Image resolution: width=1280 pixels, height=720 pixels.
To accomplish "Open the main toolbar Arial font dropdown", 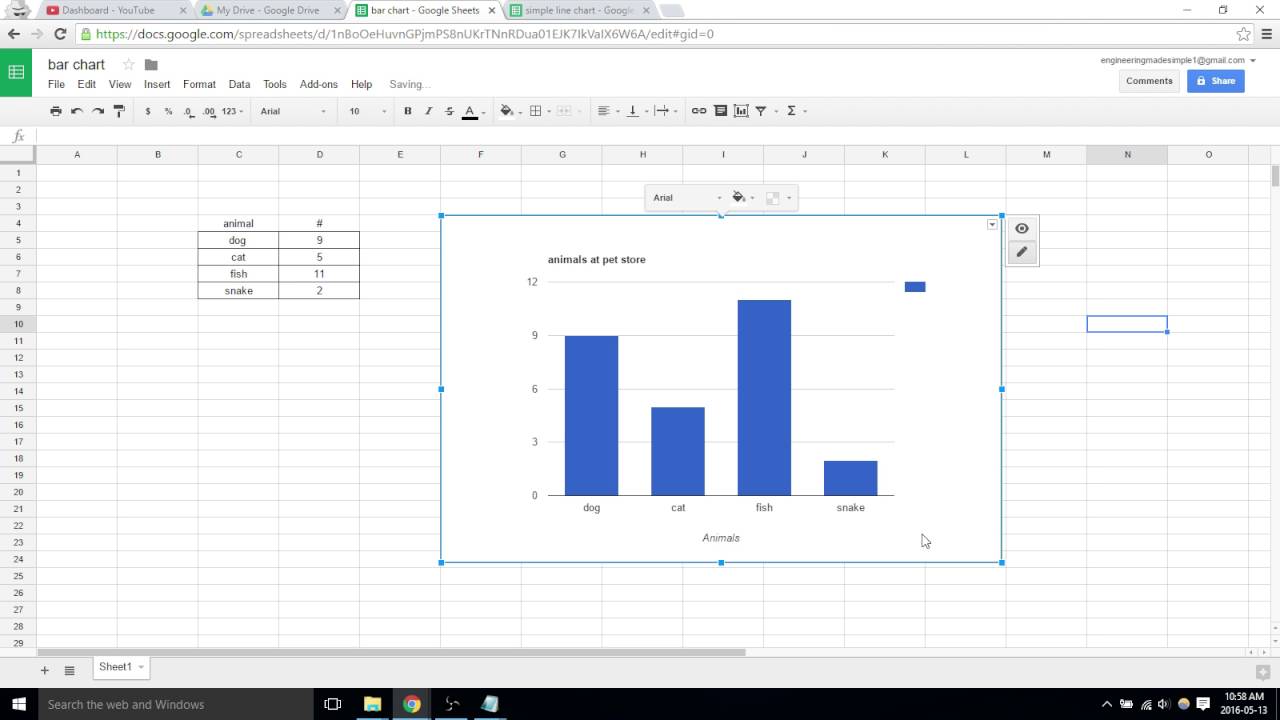I will tap(293, 111).
